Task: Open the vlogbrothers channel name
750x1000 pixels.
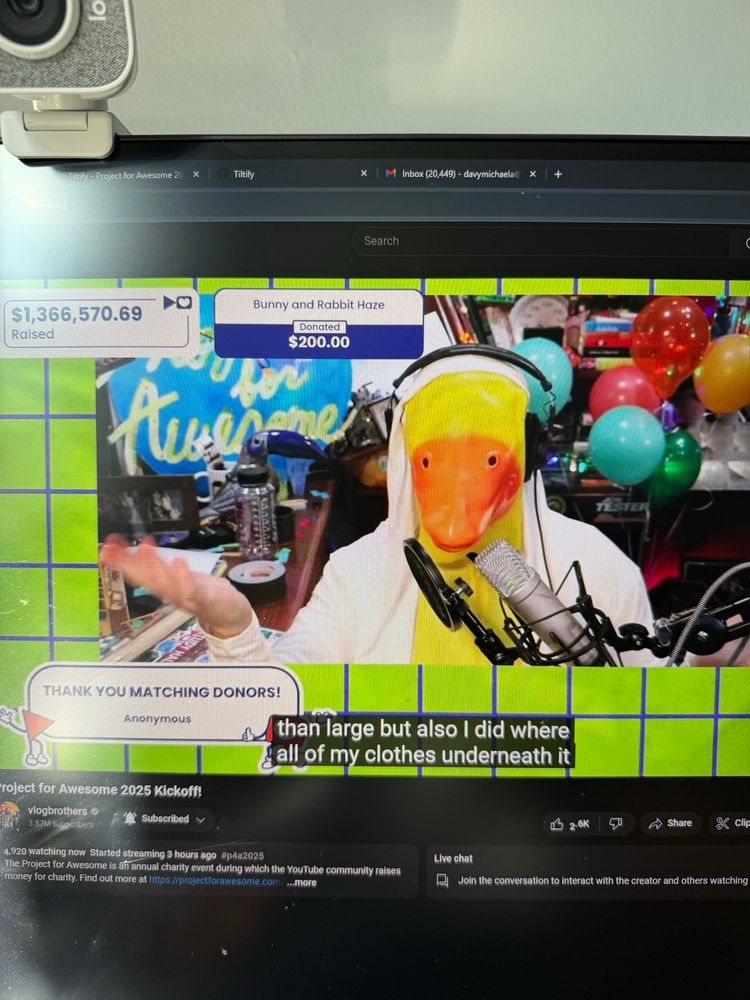Action: click(x=57, y=811)
